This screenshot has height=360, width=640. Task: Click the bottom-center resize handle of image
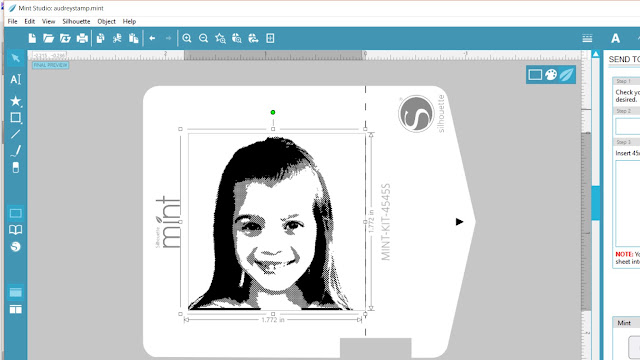273,314
